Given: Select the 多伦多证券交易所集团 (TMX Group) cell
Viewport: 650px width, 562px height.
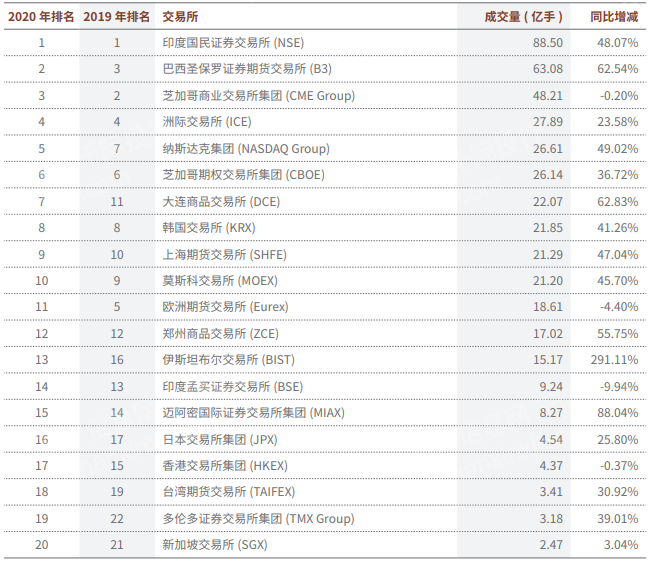Looking at the screenshot, I should pyautogui.click(x=257, y=519).
